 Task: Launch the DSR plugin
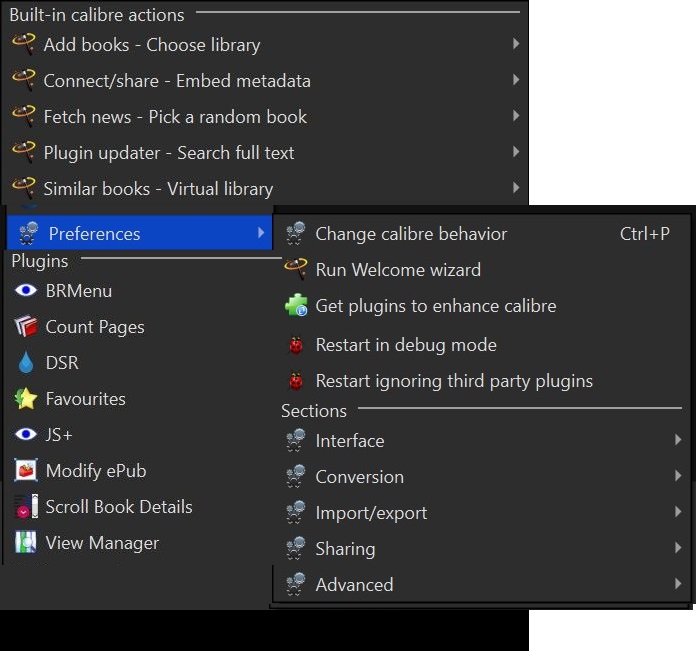(138, 362)
